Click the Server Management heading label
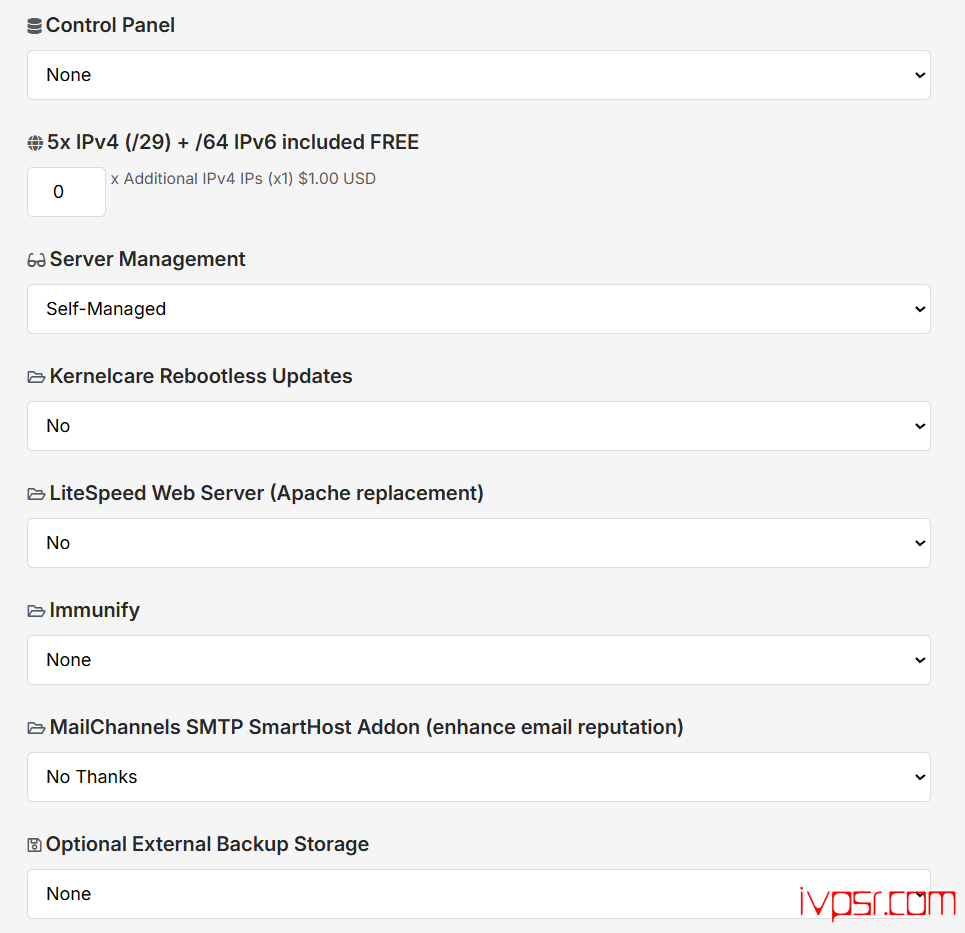Screen dimensions: 965x933 pyautogui.click(x=147, y=259)
